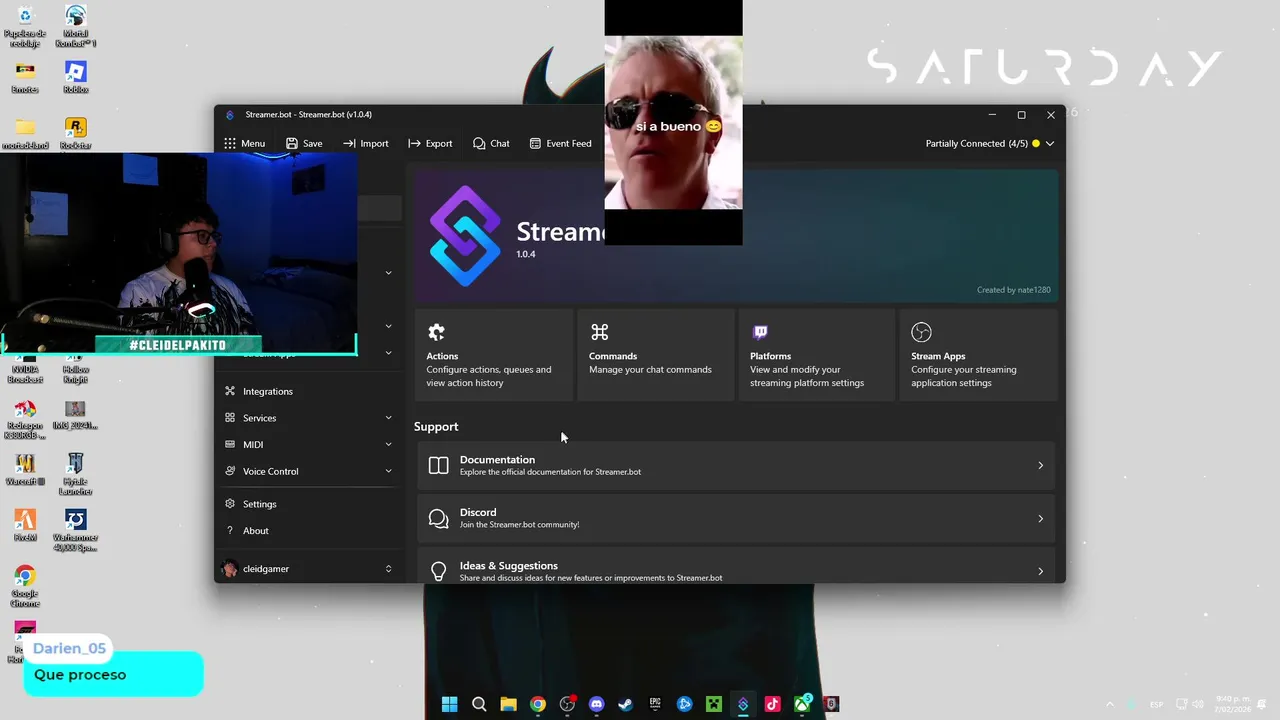The width and height of the screenshot is (1280, 720).
Task: Open File Explorer from taskbar
Action: 508,704
